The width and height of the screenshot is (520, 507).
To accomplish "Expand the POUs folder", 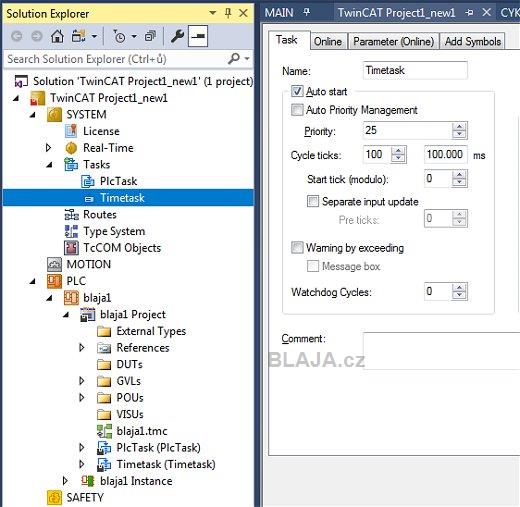I will [81, 397].
